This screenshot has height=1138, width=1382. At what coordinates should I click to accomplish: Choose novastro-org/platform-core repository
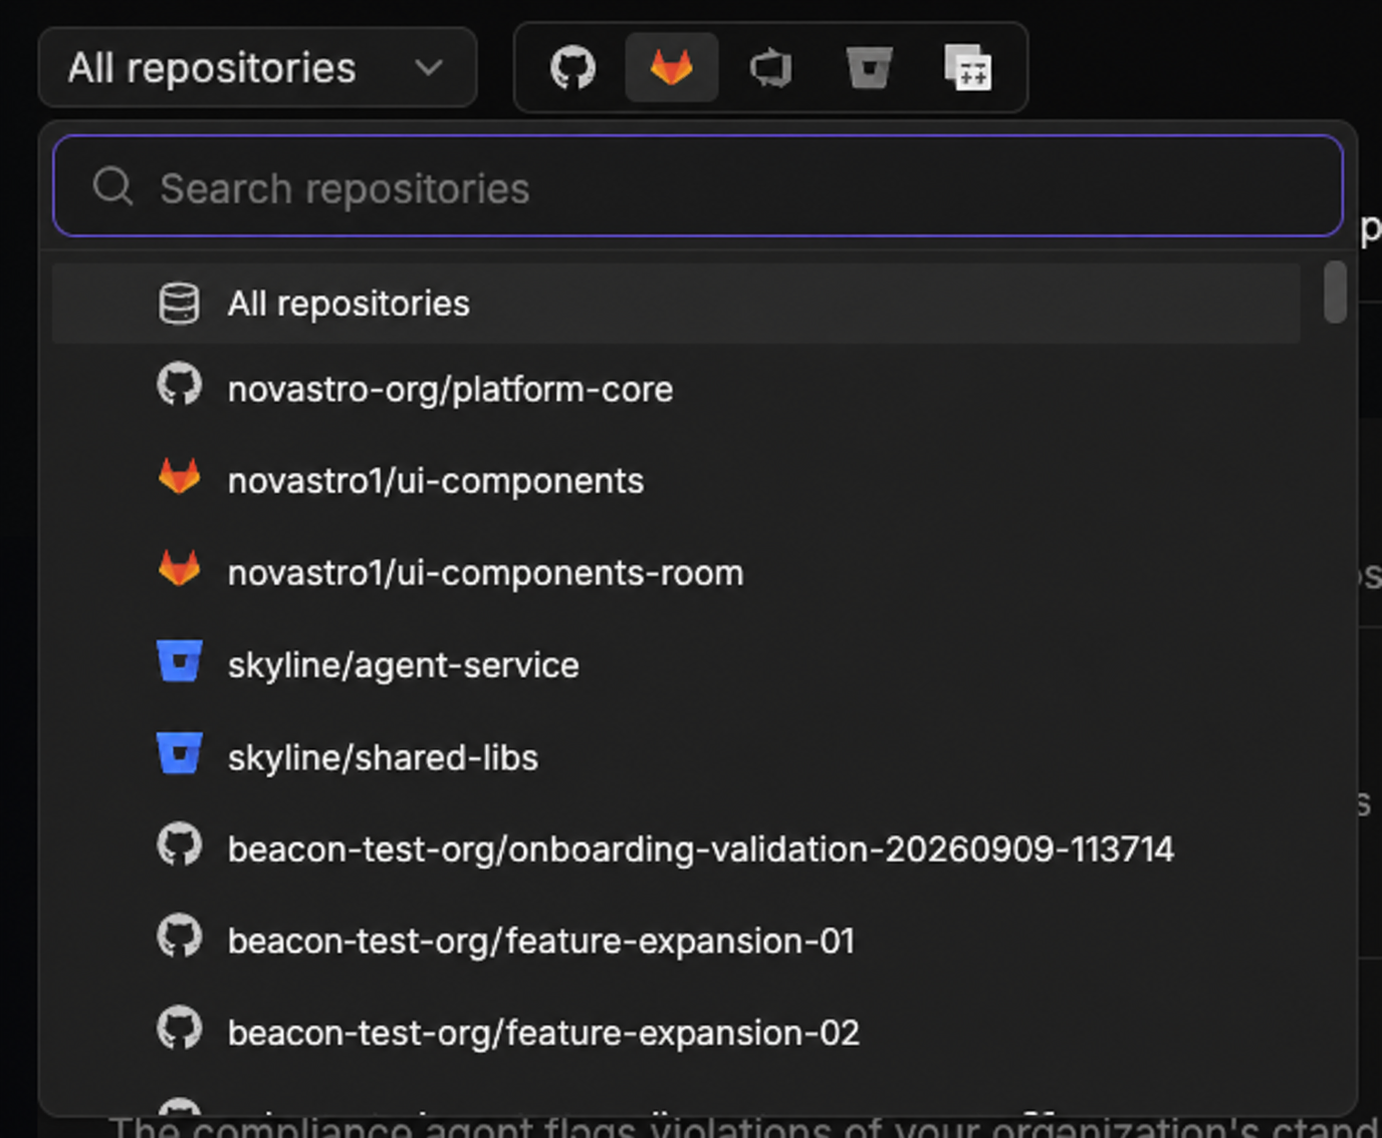click(676, 389)
